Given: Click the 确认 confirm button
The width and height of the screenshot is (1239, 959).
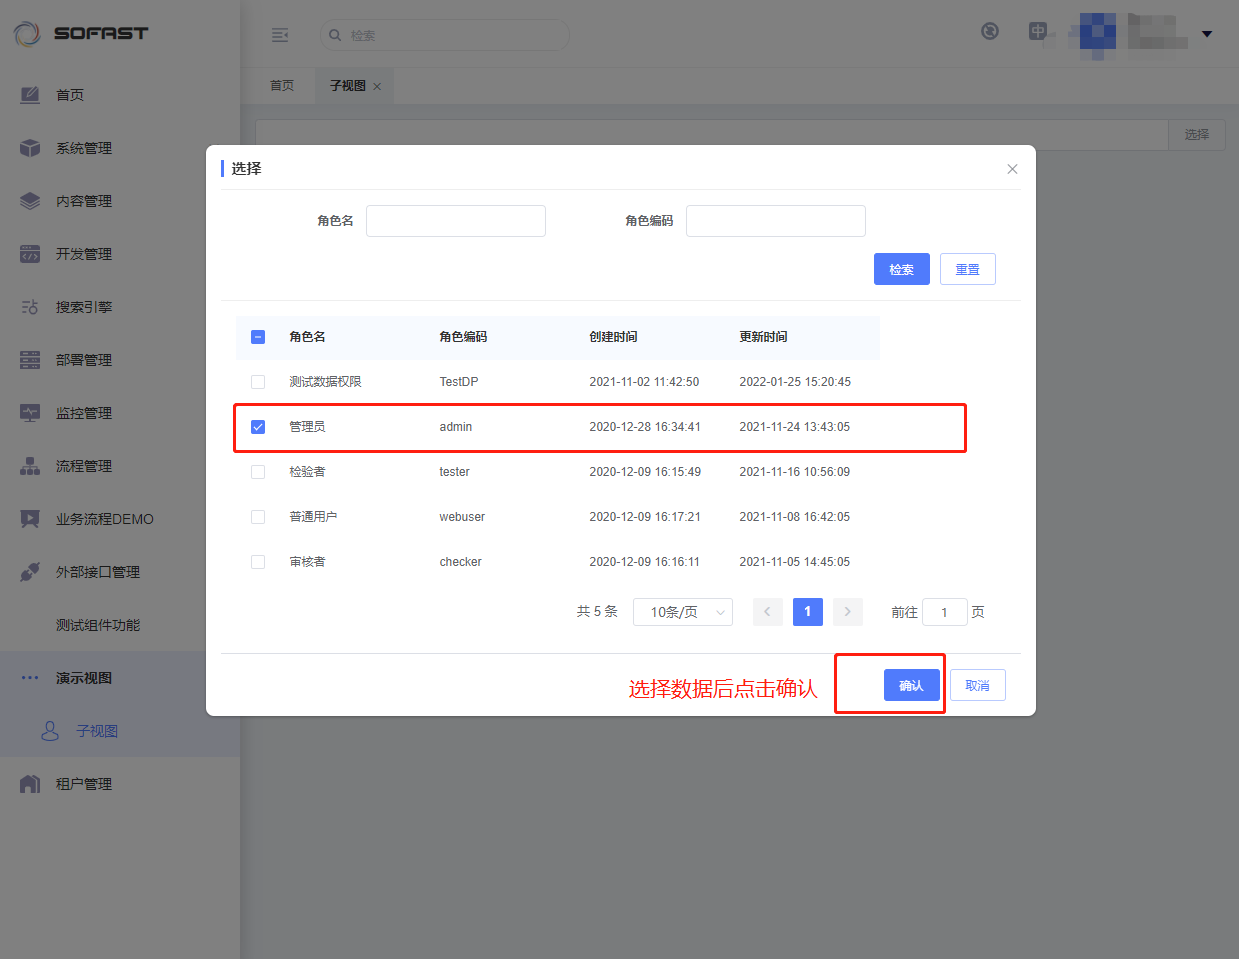Looking at the screenshot, I should pos(911,685).
